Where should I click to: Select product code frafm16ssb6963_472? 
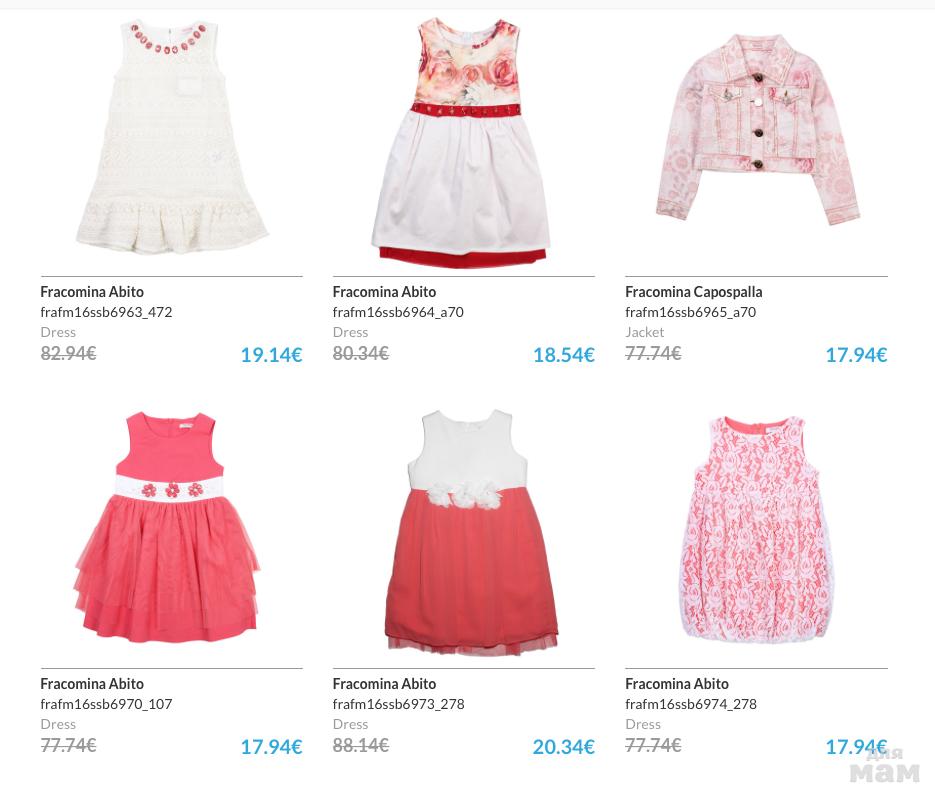(106, 312)
